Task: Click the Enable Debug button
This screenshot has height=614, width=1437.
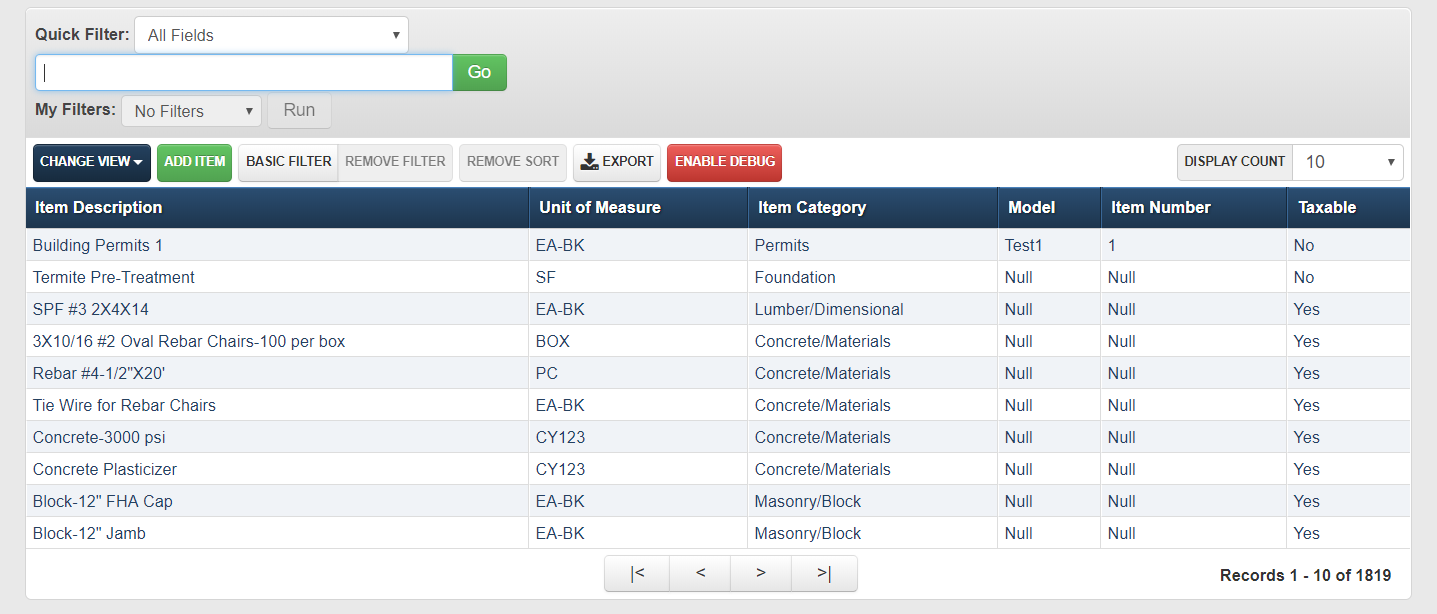Action: (x=724, y=162)
